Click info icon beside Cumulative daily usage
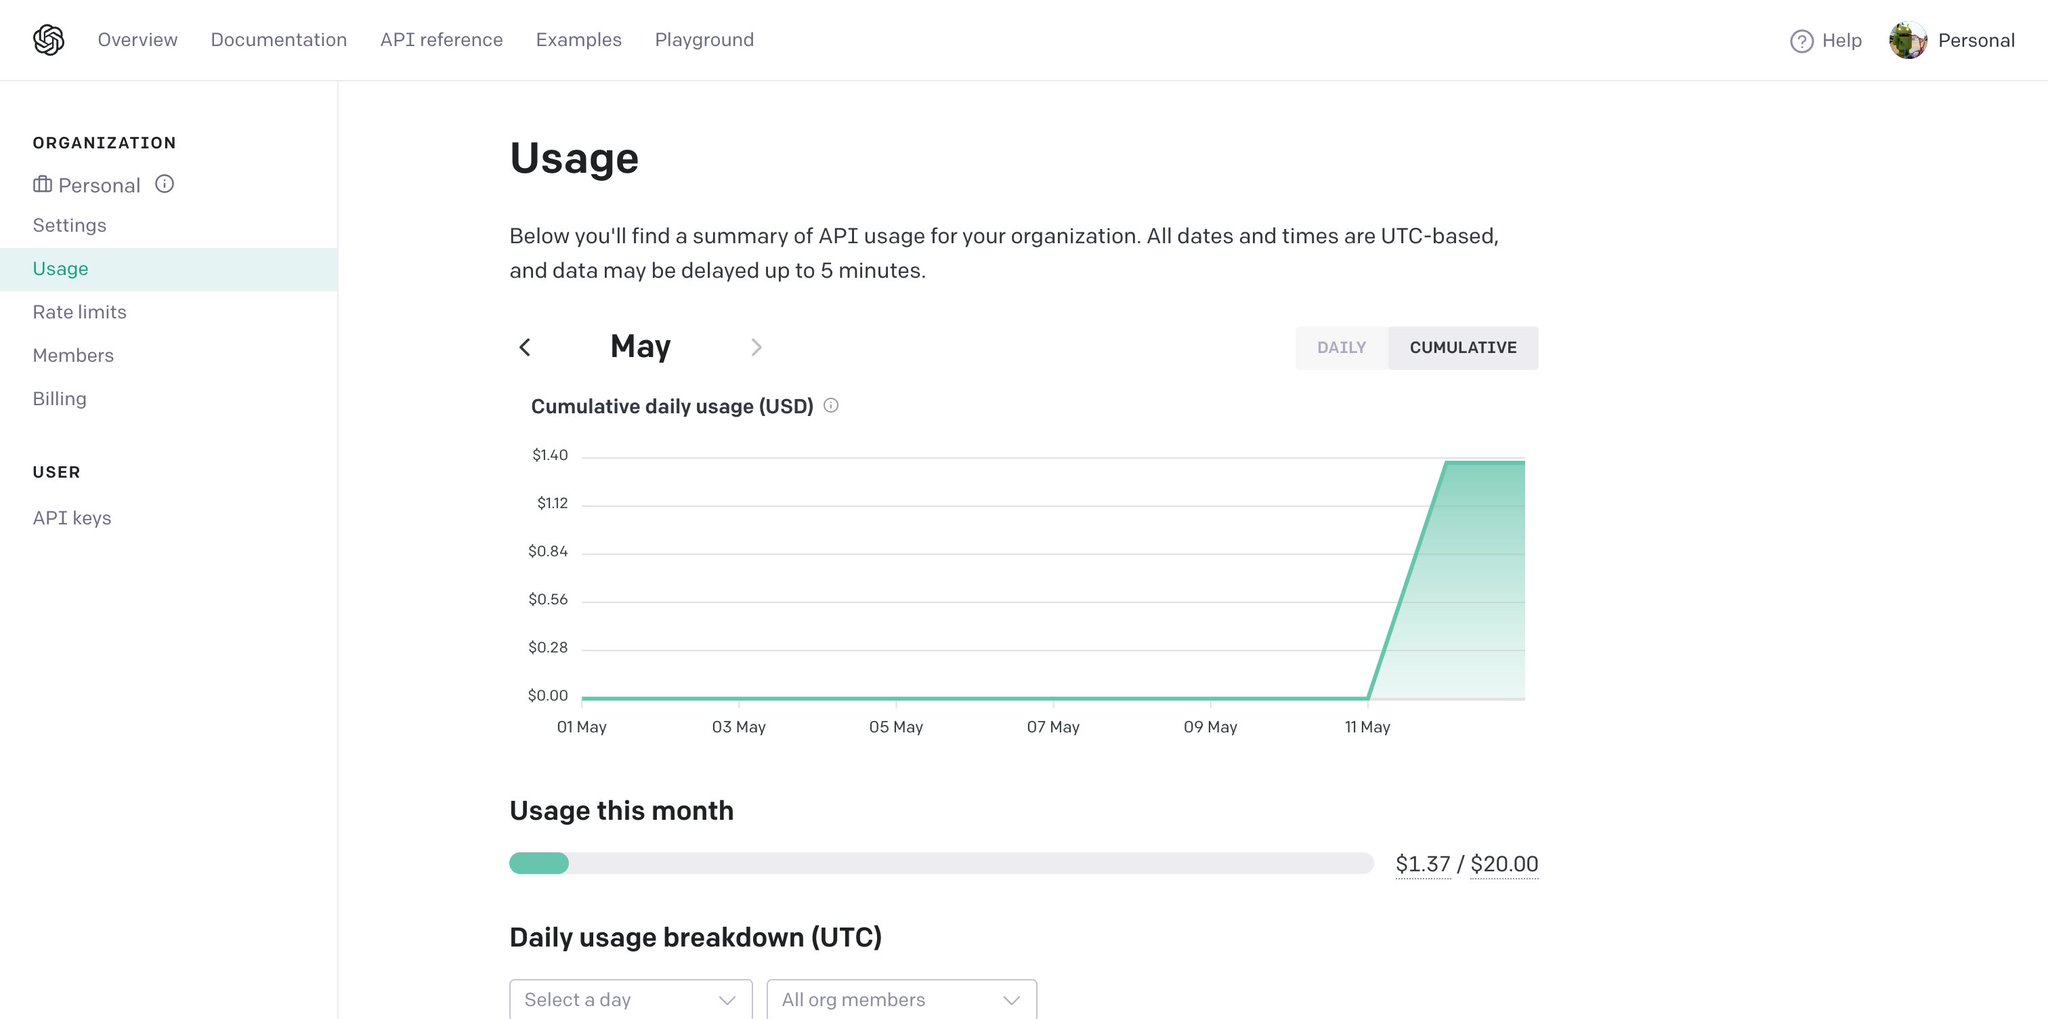Screen dimensions: 2048x1019 click(x=831, y=405)
